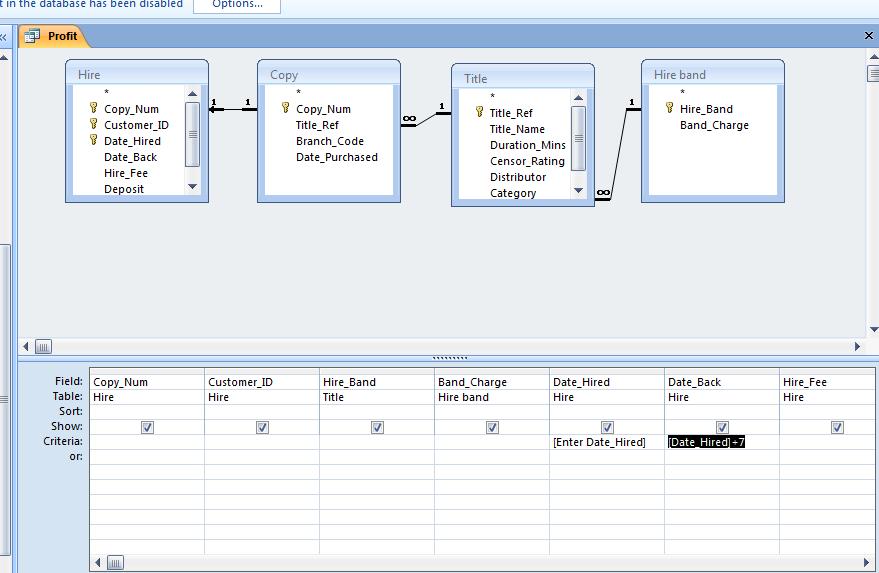
Task: Collapse the navigation pane with double chevron
Action: [x=3, y=38]
